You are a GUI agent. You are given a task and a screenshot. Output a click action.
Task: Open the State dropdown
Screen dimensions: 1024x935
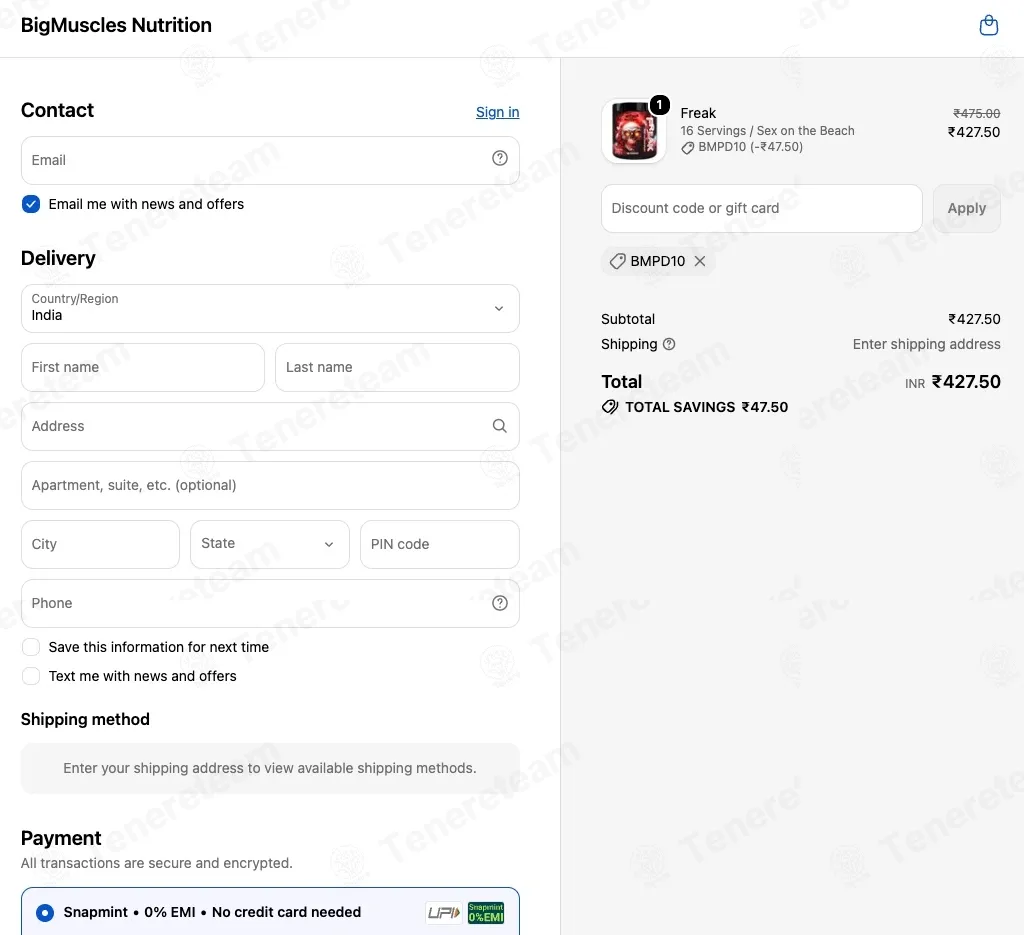pos(270,544)
